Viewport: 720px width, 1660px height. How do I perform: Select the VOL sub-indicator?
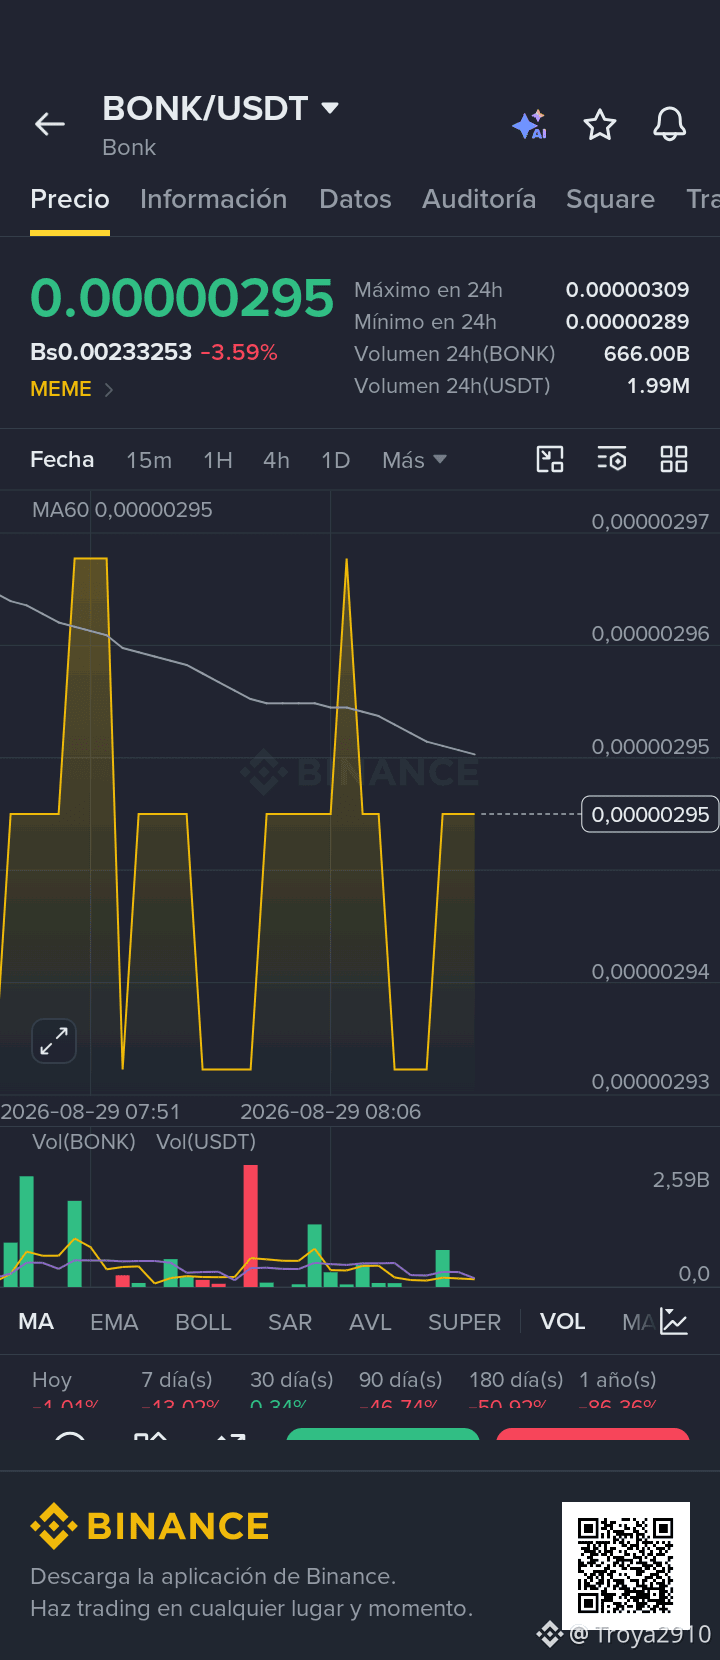tap(563, 1322)
